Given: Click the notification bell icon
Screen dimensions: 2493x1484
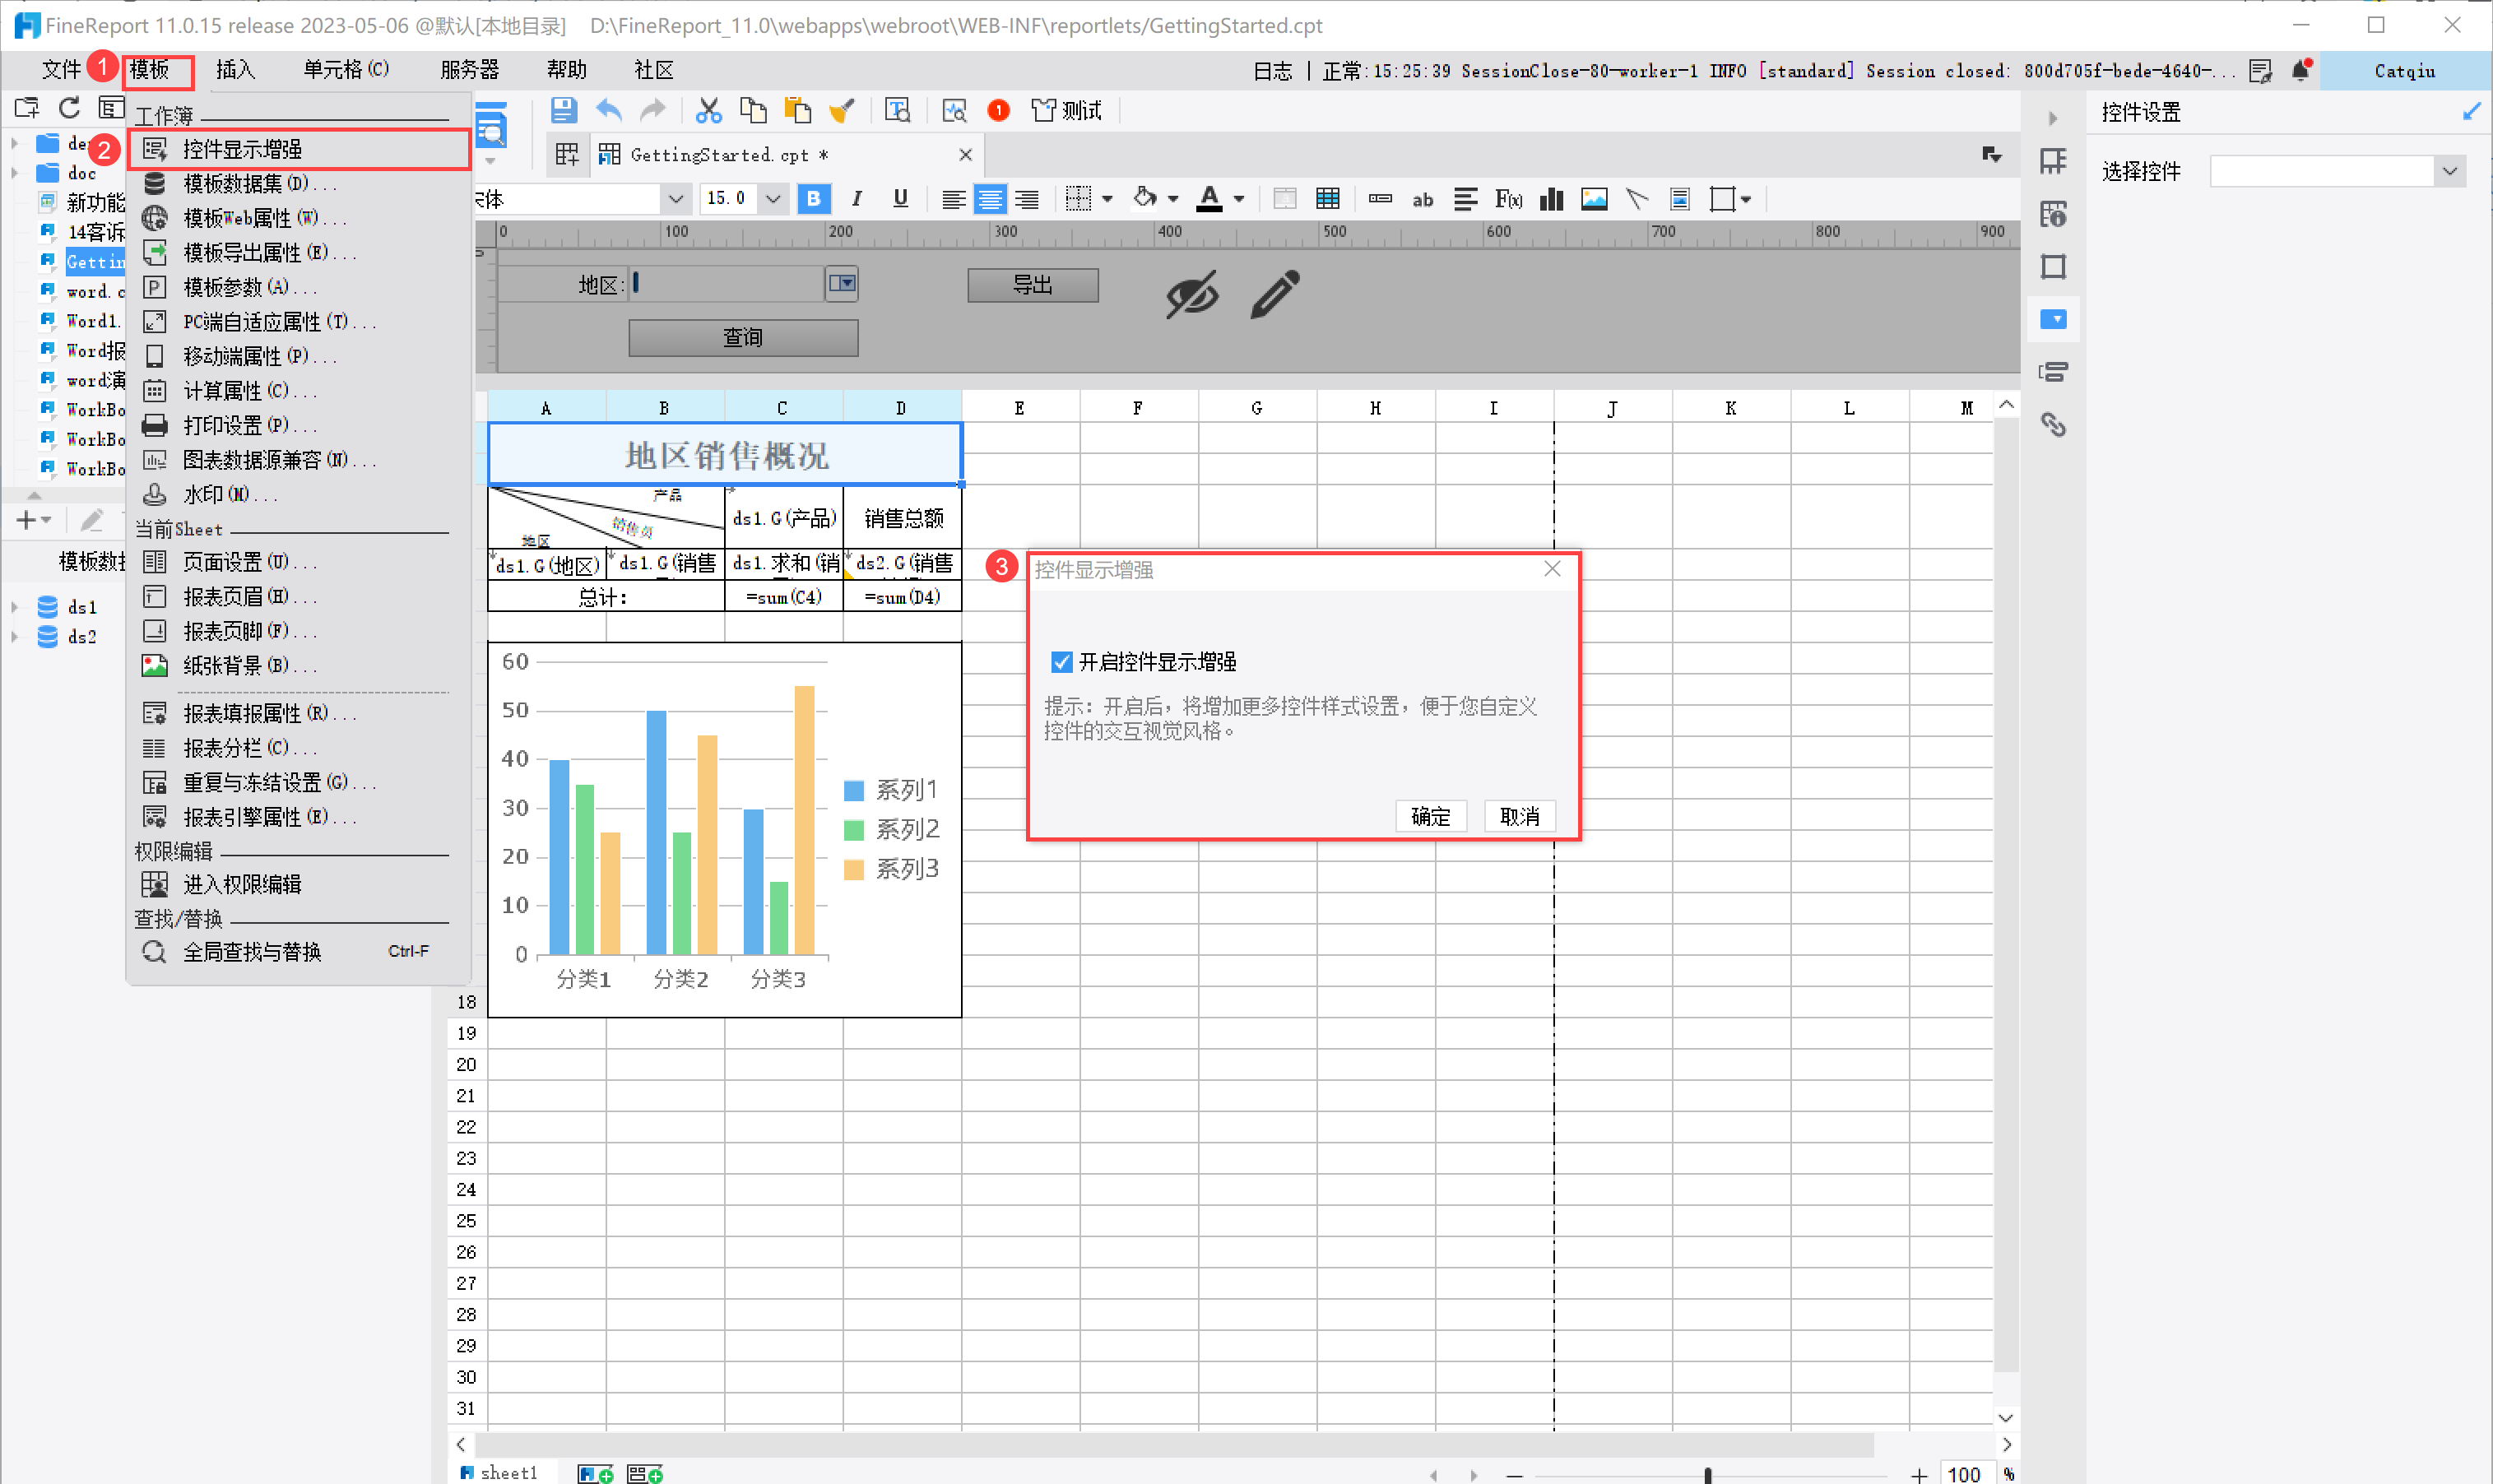Looking at the screenshot, I should (2300, 70).
